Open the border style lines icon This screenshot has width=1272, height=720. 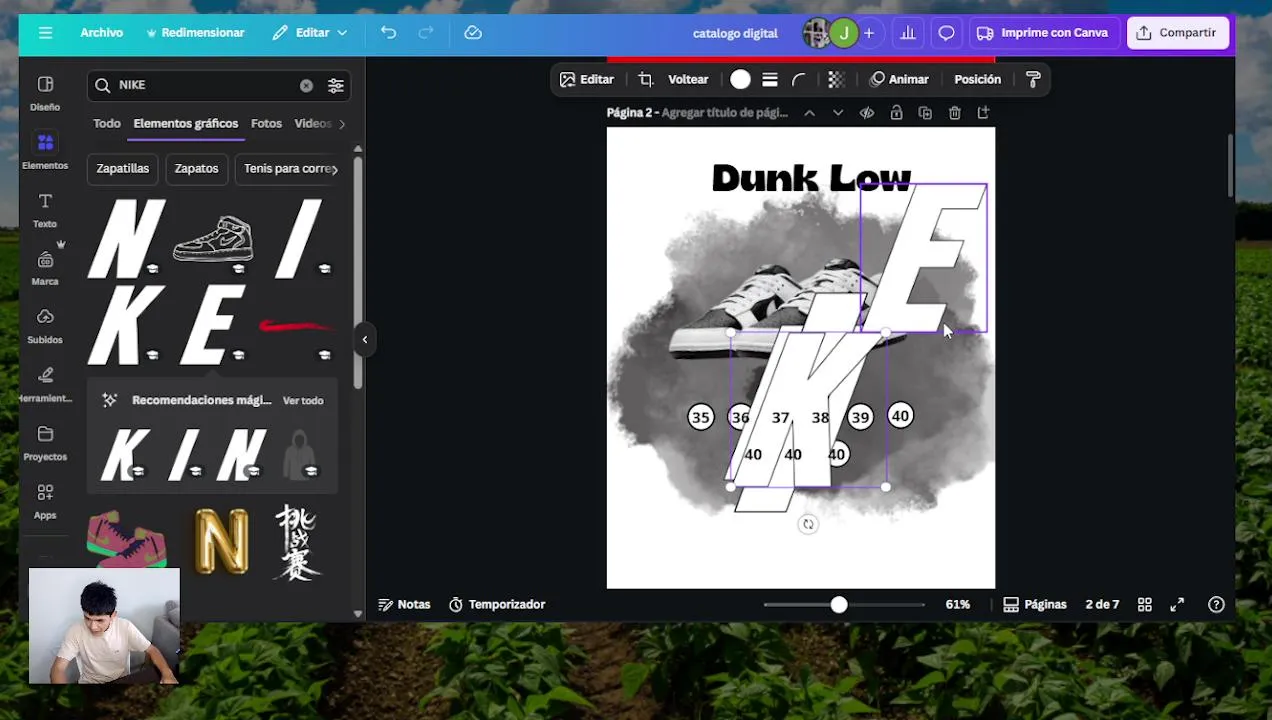(x=770, y=79)
